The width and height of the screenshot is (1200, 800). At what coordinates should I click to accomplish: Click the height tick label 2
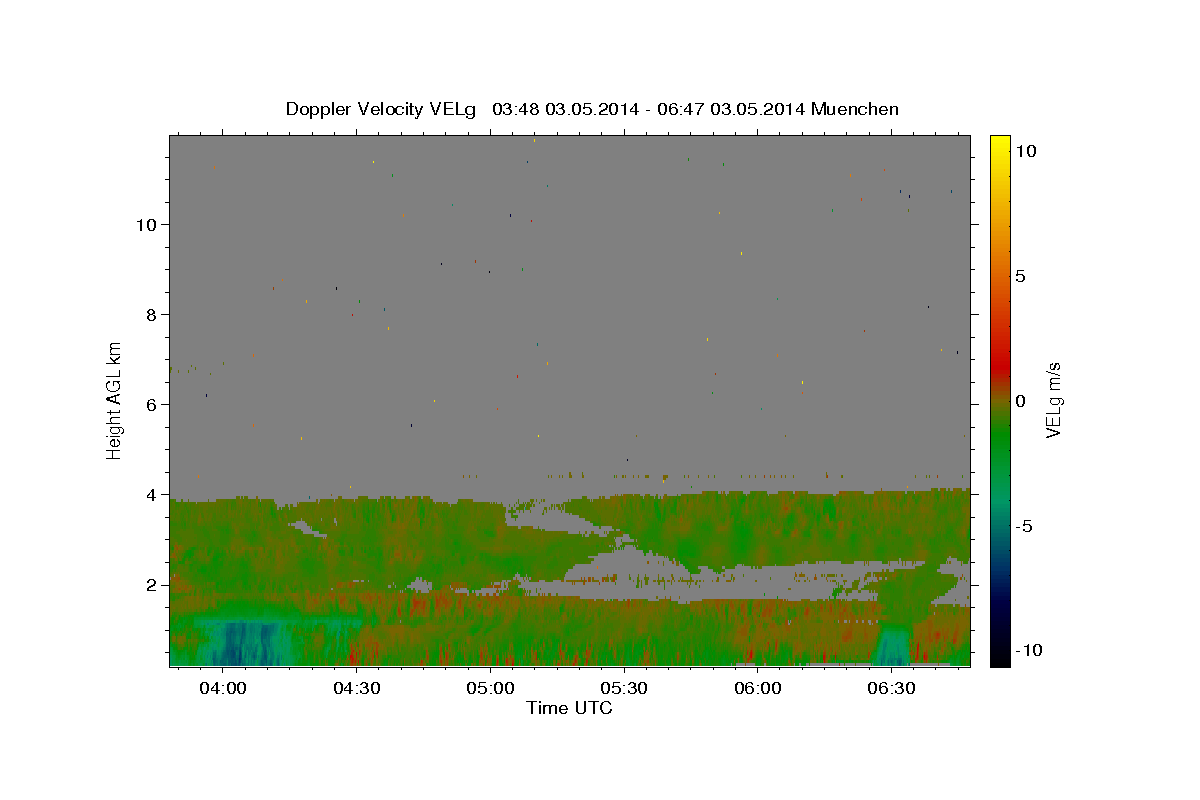tap(151, 585)
